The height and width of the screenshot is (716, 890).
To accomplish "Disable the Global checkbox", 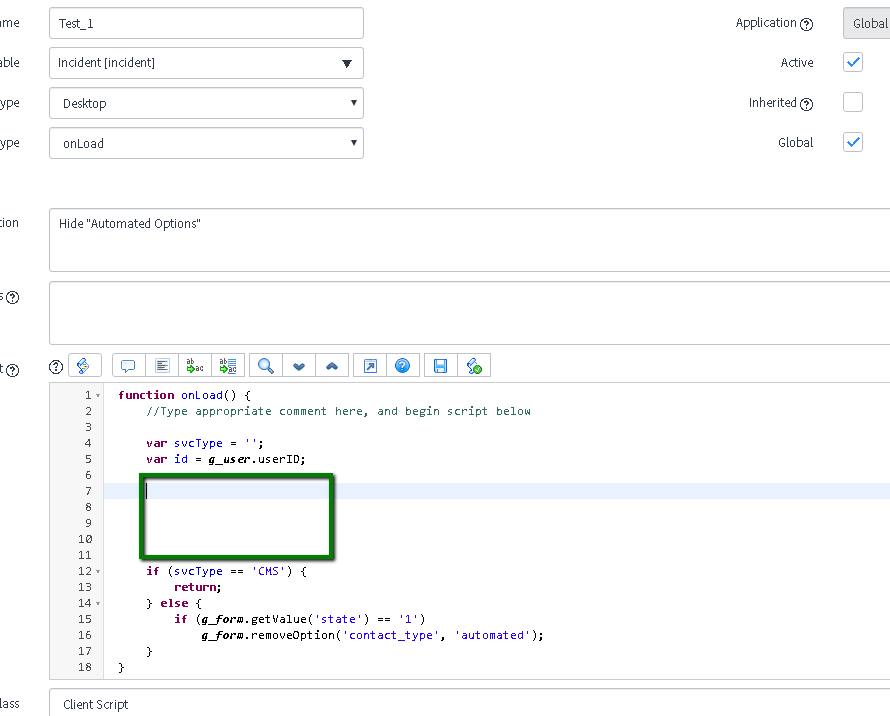I will (x=852, y=142).
